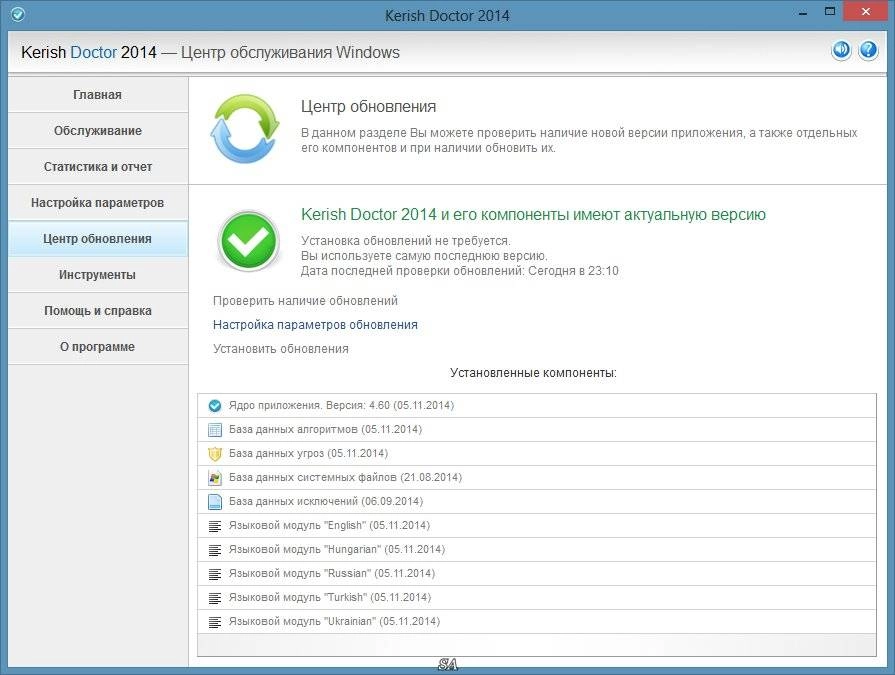
Task: Click the green-blue update arrows icon
Action: 244,129
